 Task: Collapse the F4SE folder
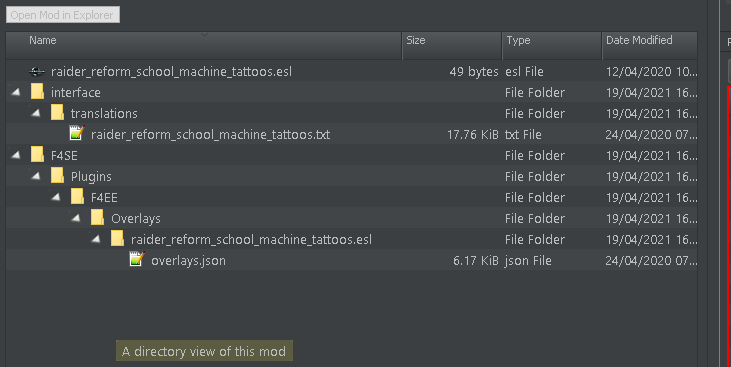(x=16, y=155)
